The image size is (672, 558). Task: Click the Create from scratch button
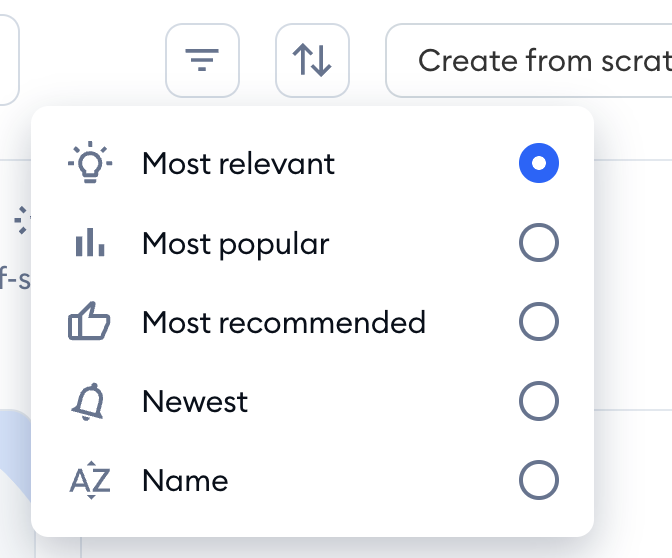pyautogui.click(x=529, y=60)
